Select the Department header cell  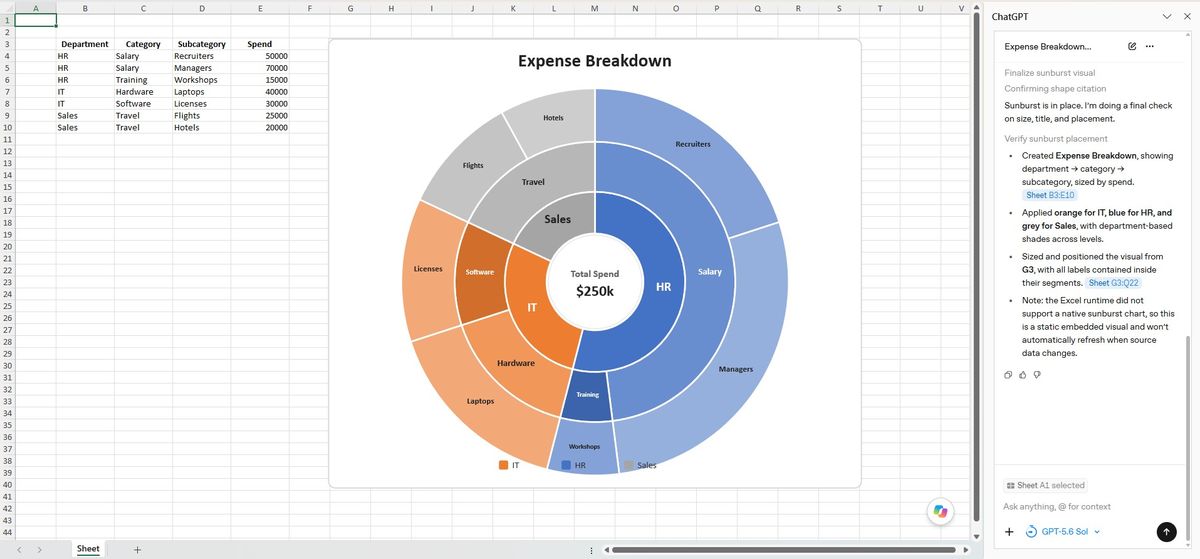click(x=85, y=44)
